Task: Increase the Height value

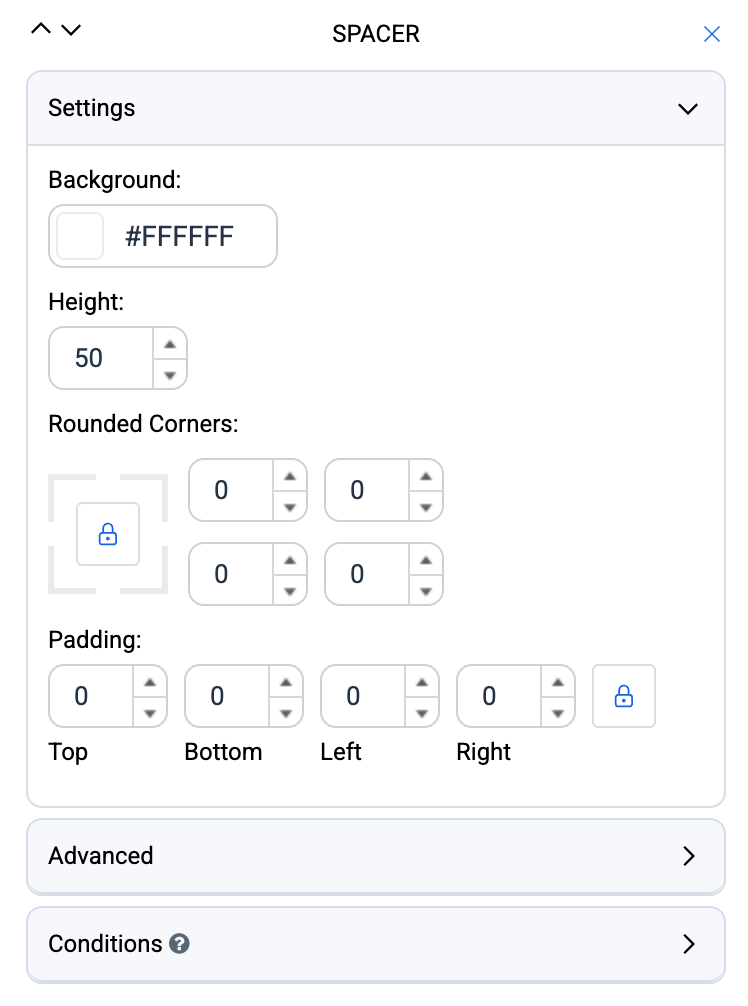Action: click(170, 345)
